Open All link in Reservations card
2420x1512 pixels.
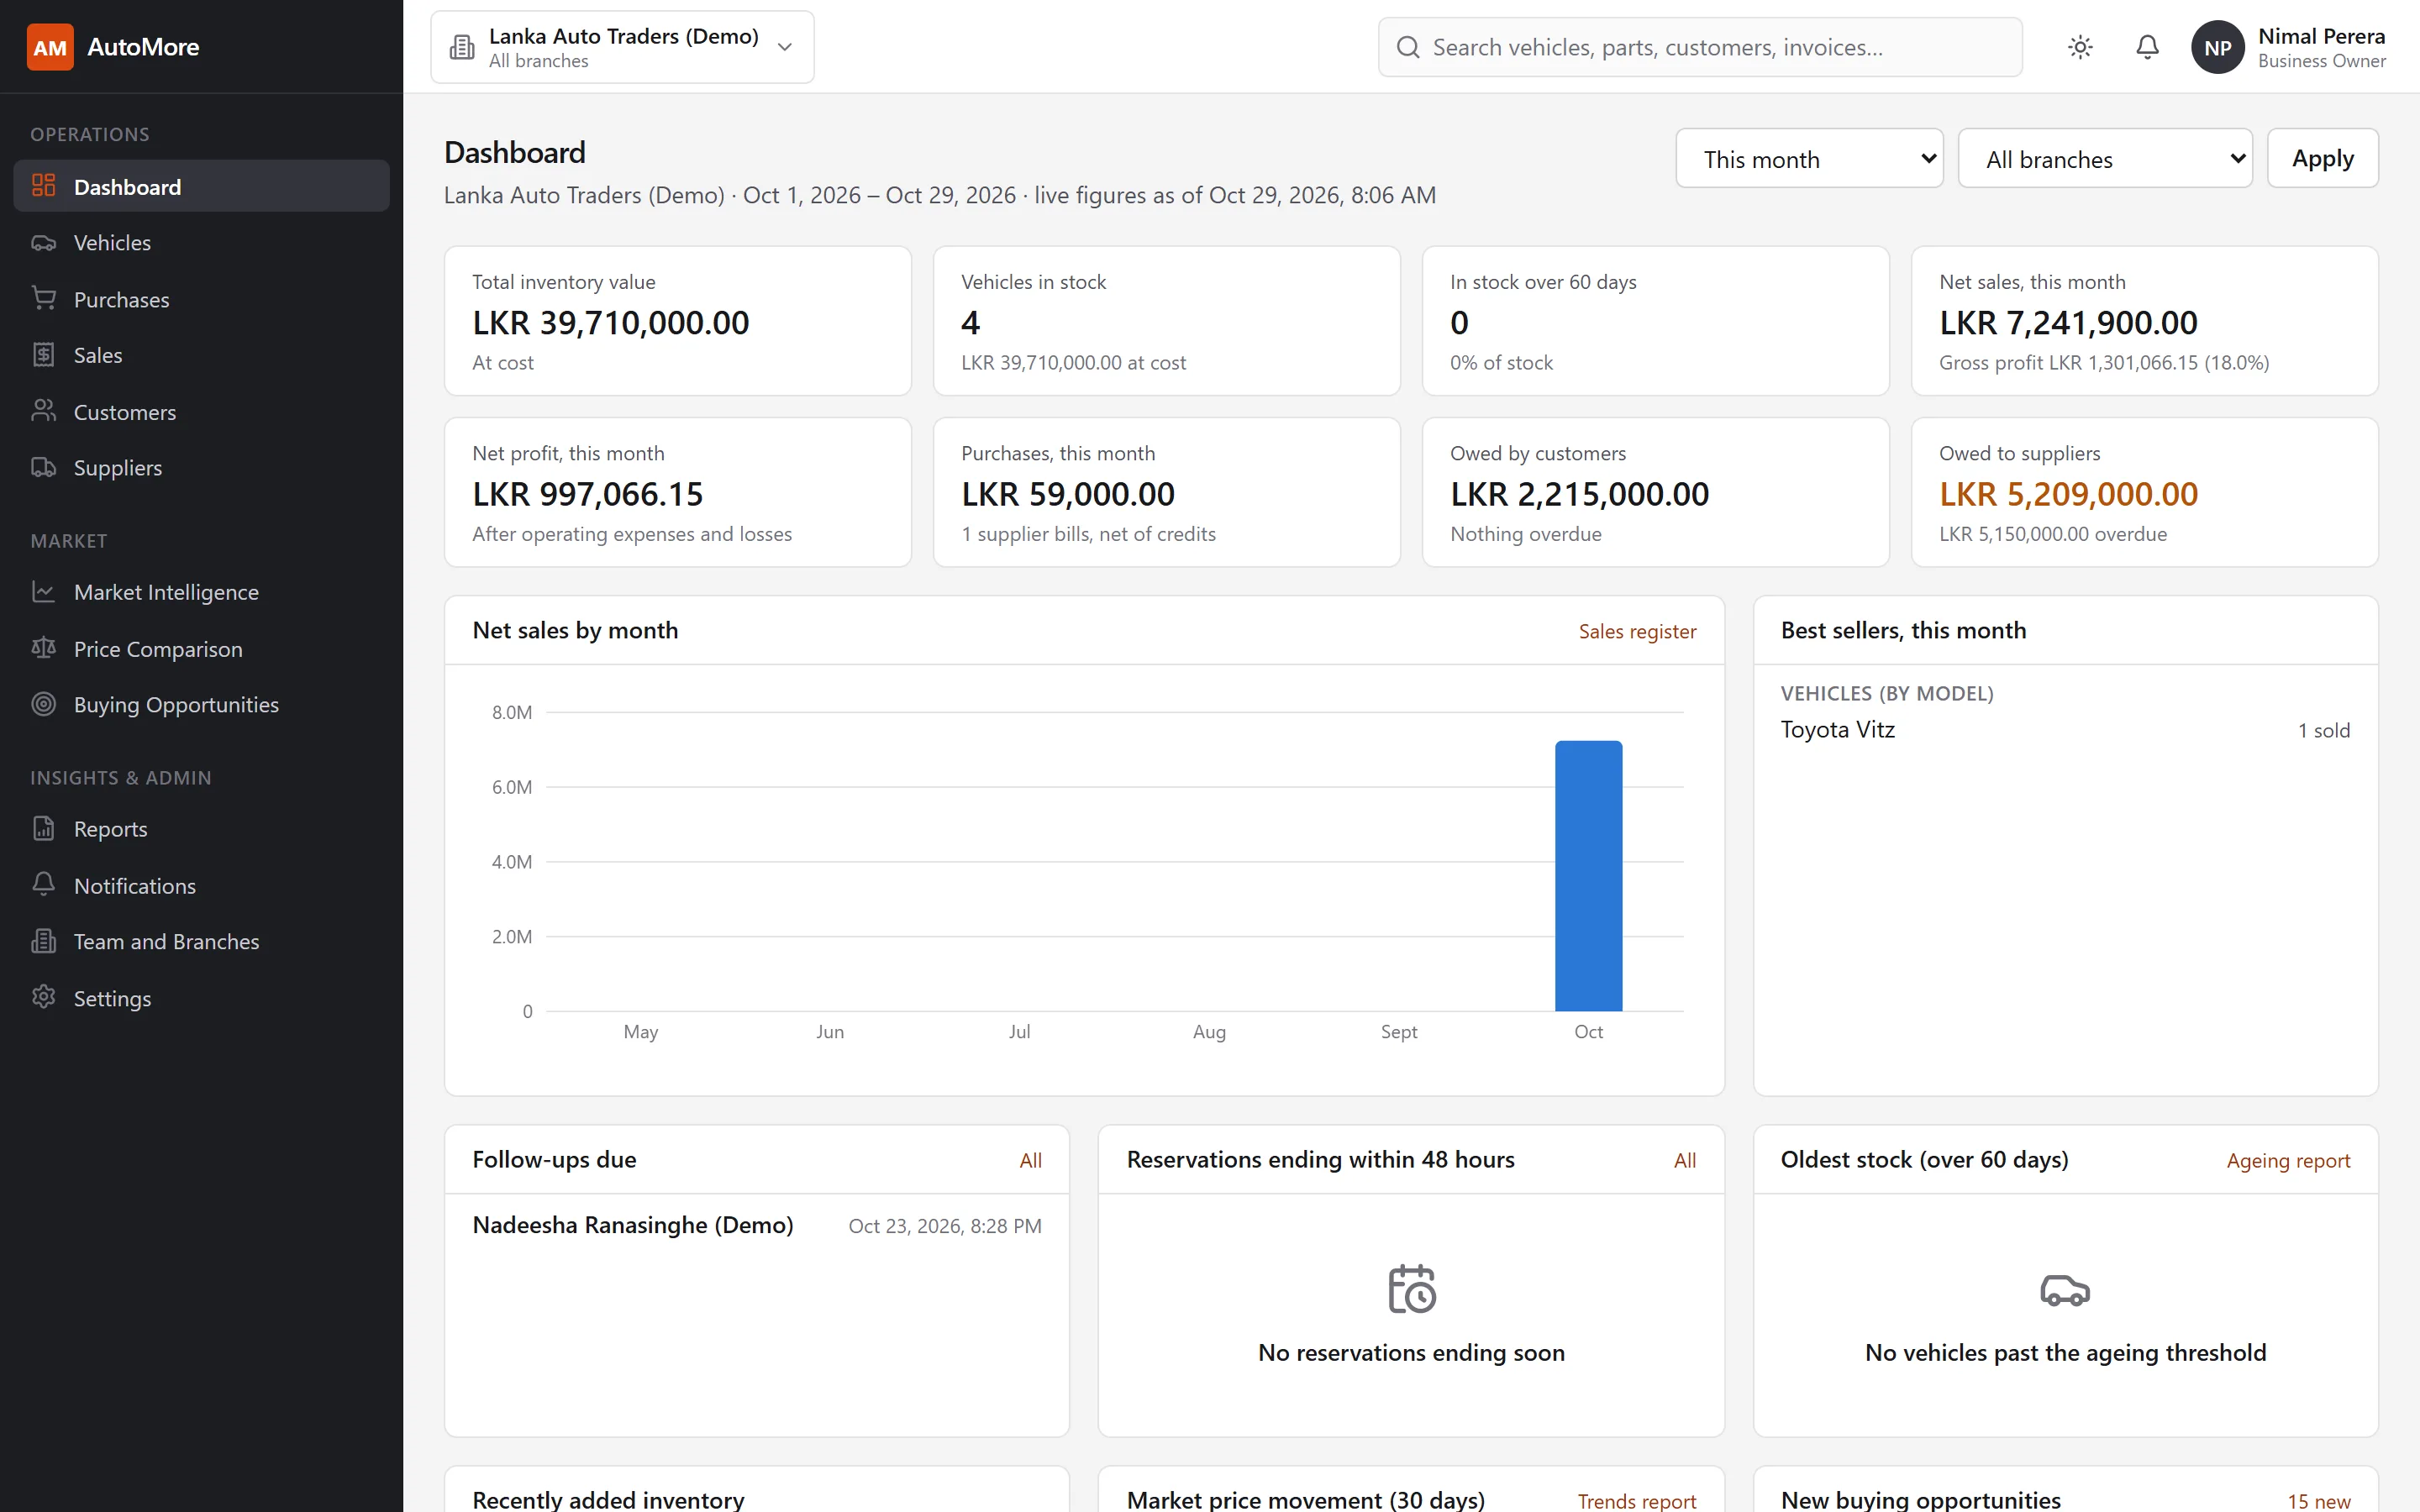click(1684, 1160)
